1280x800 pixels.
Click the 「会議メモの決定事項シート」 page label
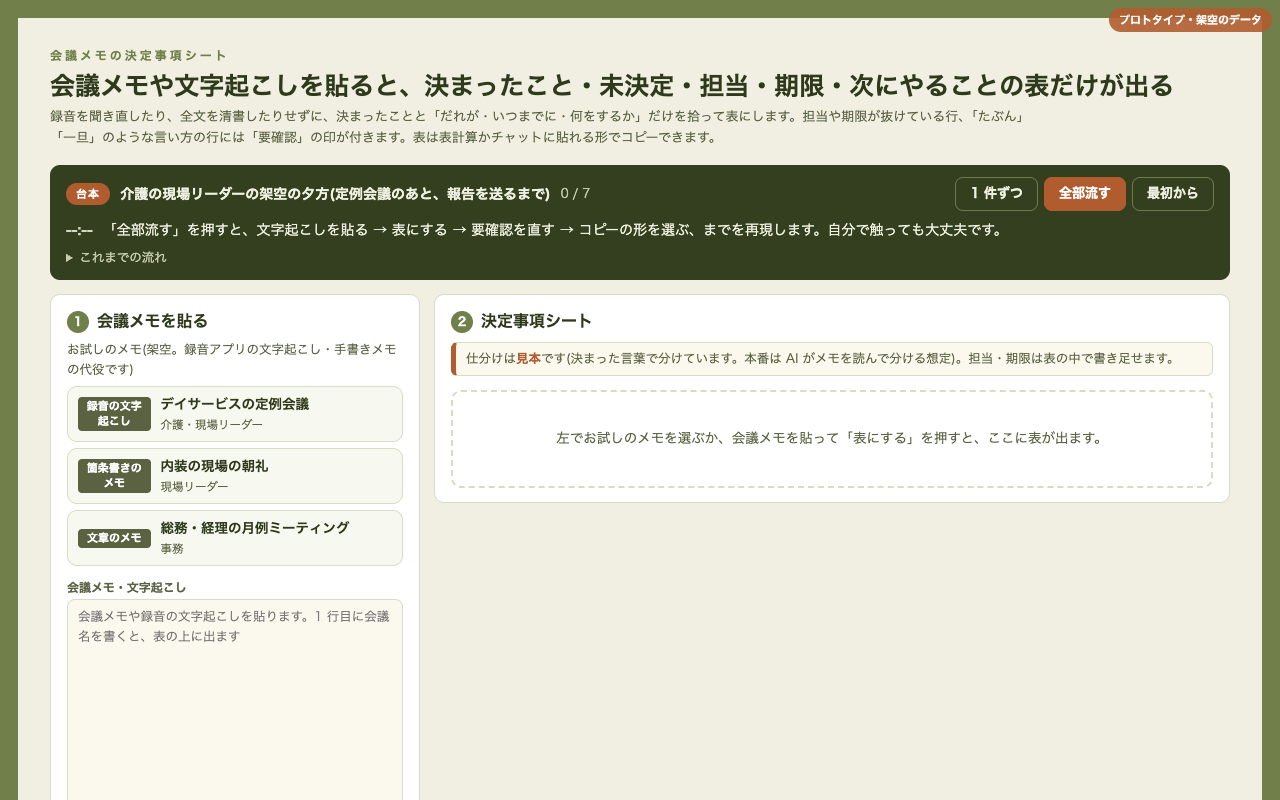pos(139,56)
